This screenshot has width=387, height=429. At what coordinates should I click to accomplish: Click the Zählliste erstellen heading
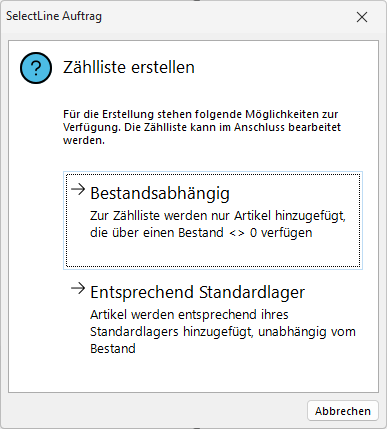[x=129, y=67]
